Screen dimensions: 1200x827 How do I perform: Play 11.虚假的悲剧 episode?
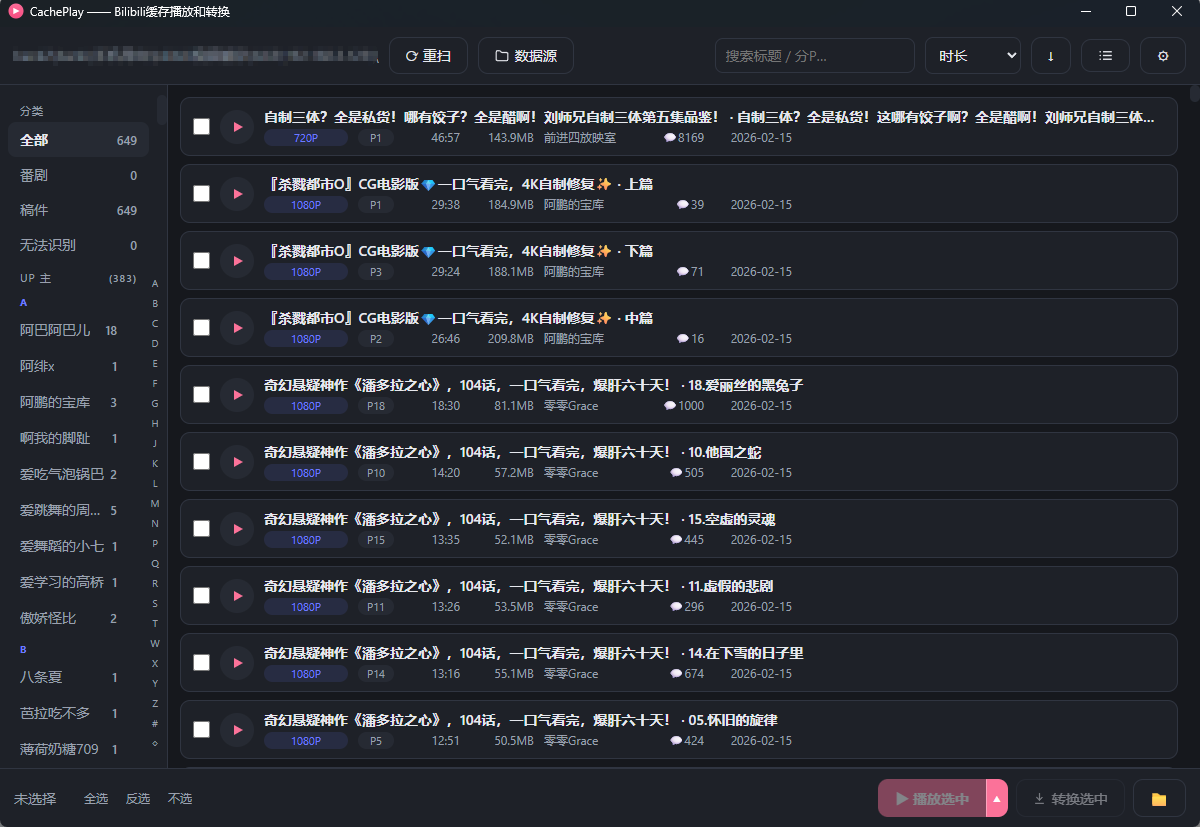[237, 596]
